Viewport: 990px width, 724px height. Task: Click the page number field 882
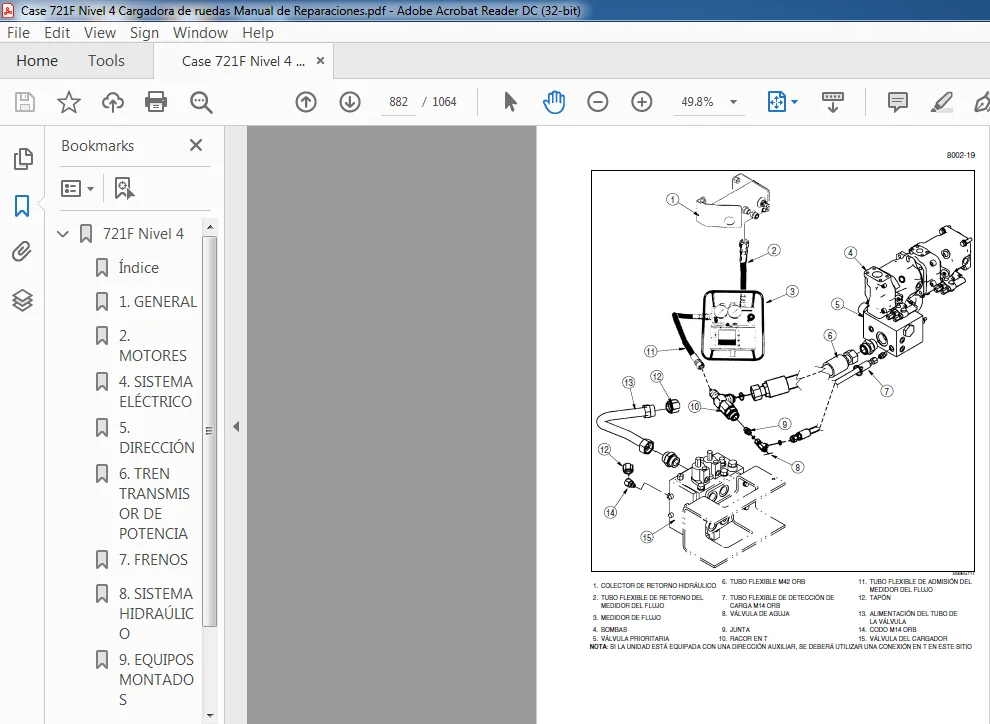click(x=398, y=102)
